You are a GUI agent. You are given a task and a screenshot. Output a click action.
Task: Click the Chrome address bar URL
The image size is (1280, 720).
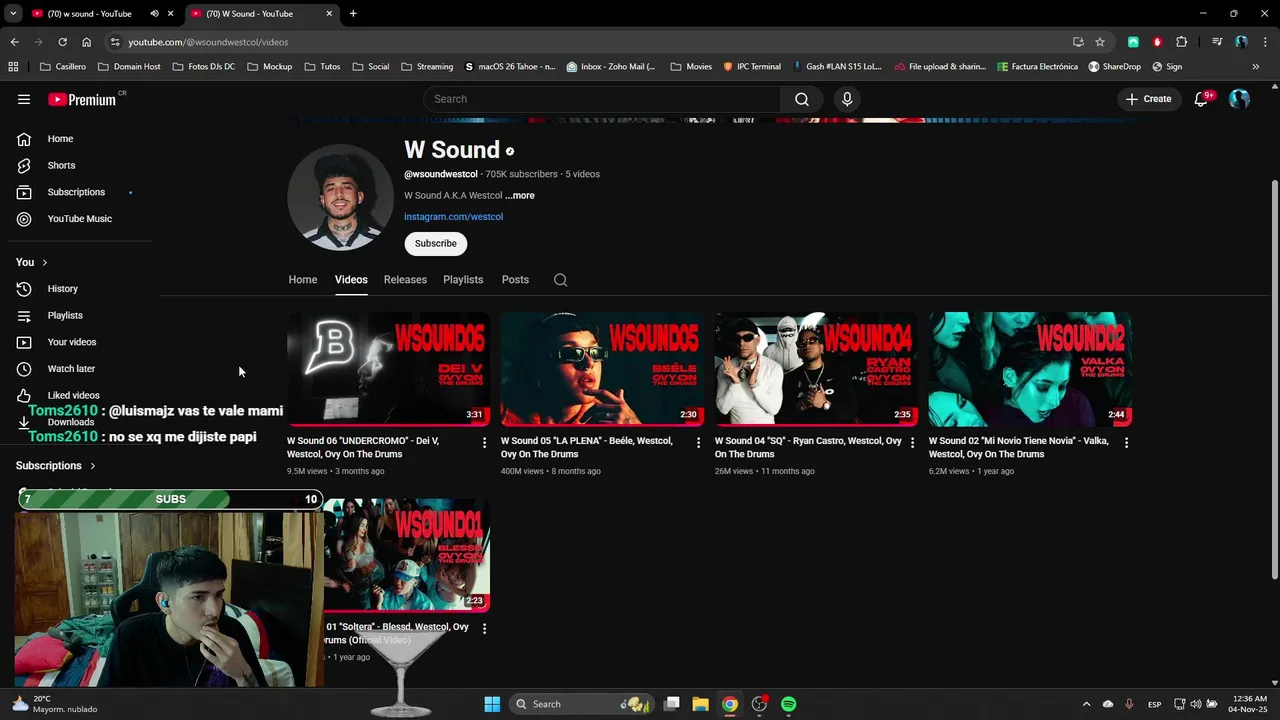click(x=208, y=42)
